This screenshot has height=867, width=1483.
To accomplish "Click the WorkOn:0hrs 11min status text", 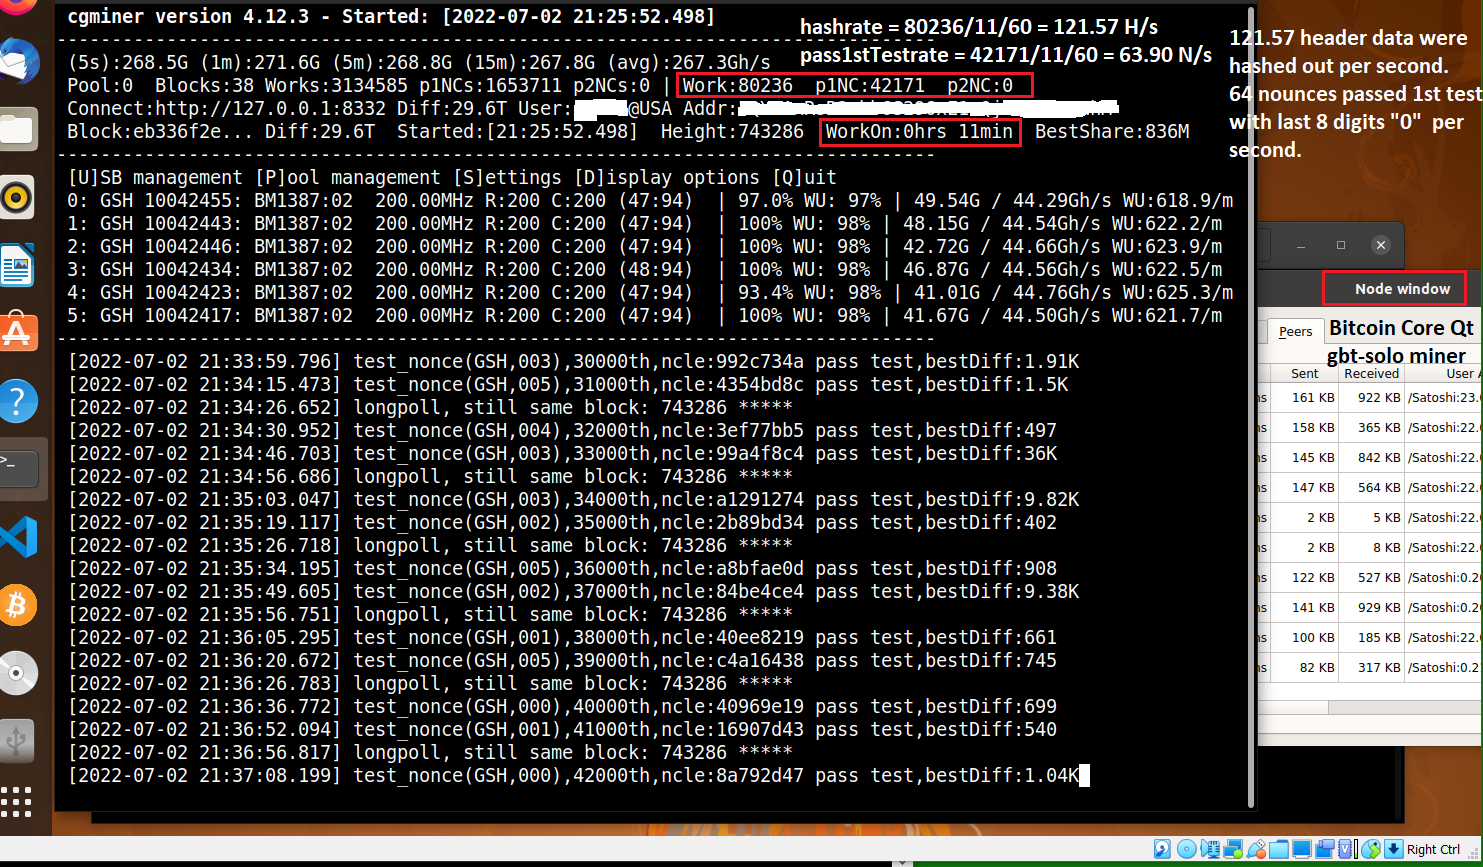I will (x=920, y=131).
